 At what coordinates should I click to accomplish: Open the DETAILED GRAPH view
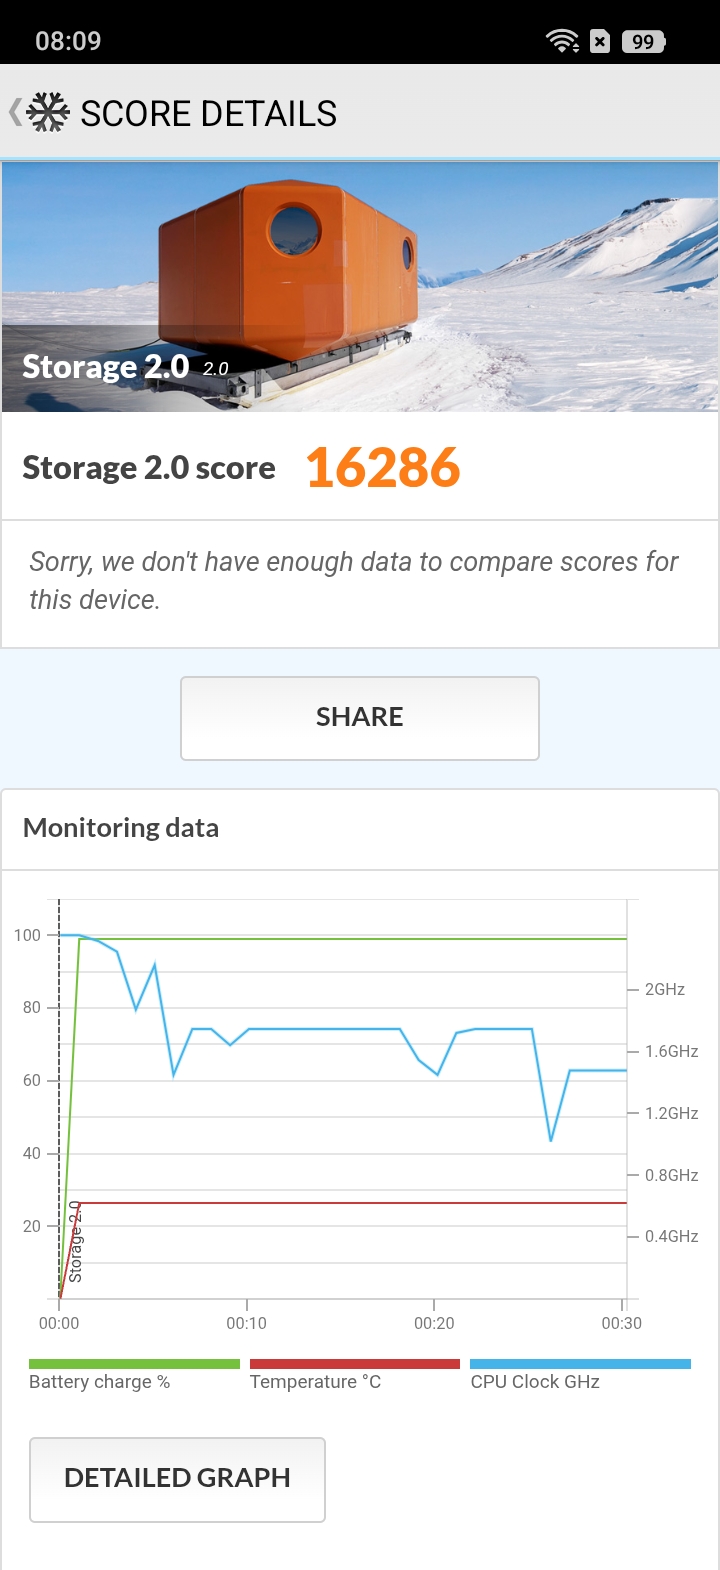tap(177, 1479)
